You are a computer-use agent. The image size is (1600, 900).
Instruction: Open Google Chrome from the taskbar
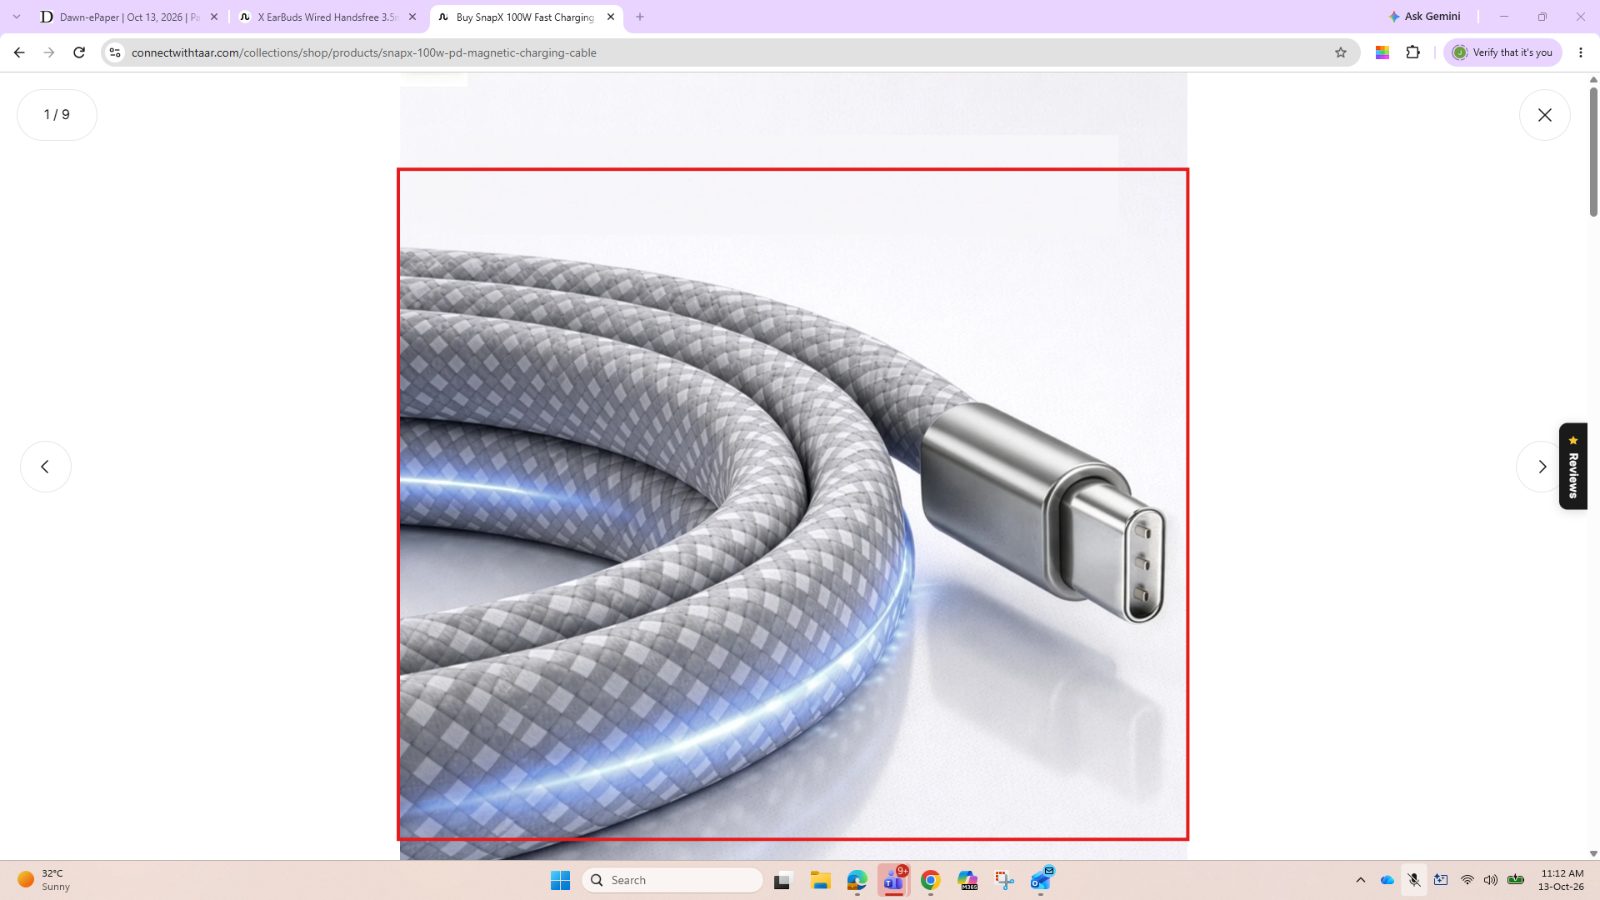tap(930, 880)
